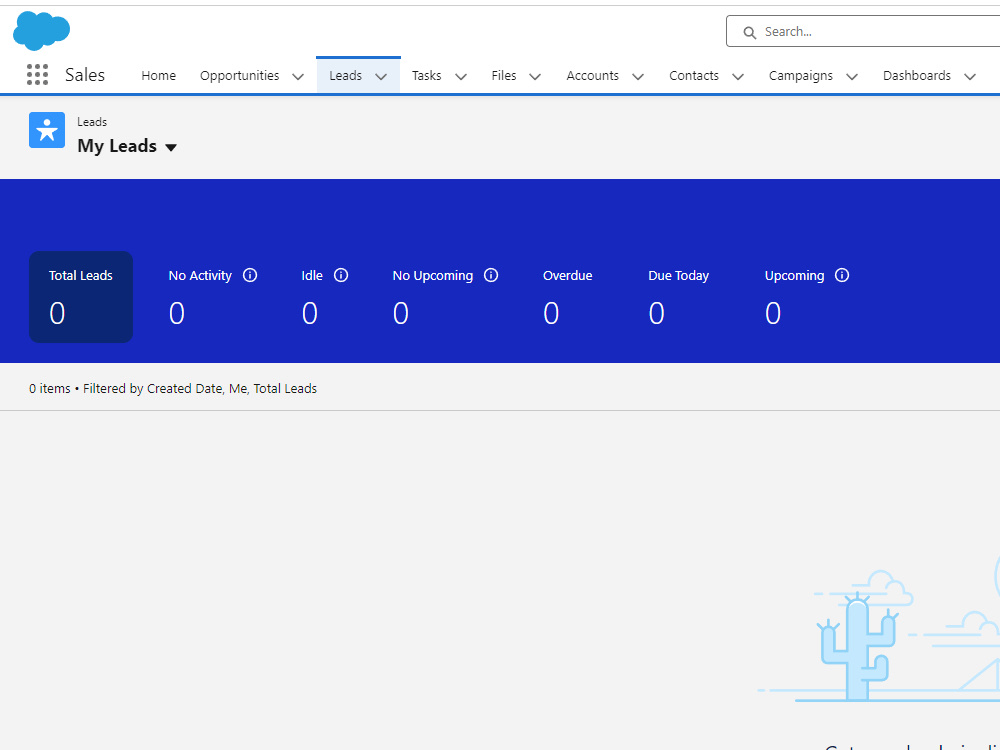1000x750 pixels.
Task: Click the '0 items • Filtered by Created Date' text
Action: pos(173,388)
